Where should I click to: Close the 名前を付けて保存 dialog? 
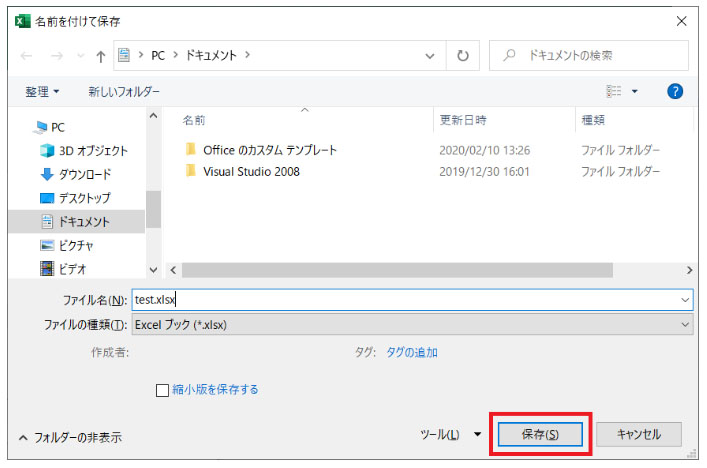click(x=681, y=21)
